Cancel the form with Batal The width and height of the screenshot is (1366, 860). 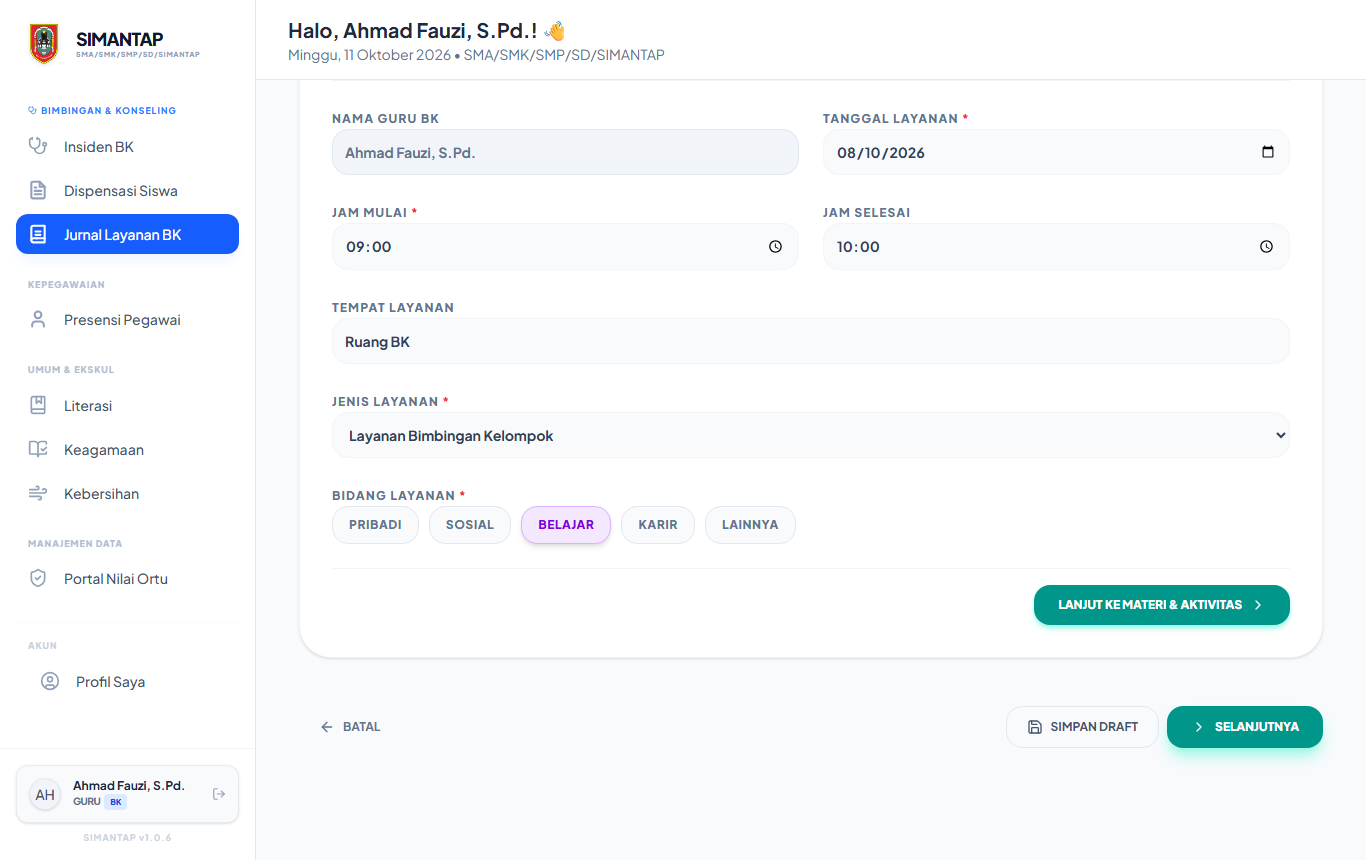point(350,727)
